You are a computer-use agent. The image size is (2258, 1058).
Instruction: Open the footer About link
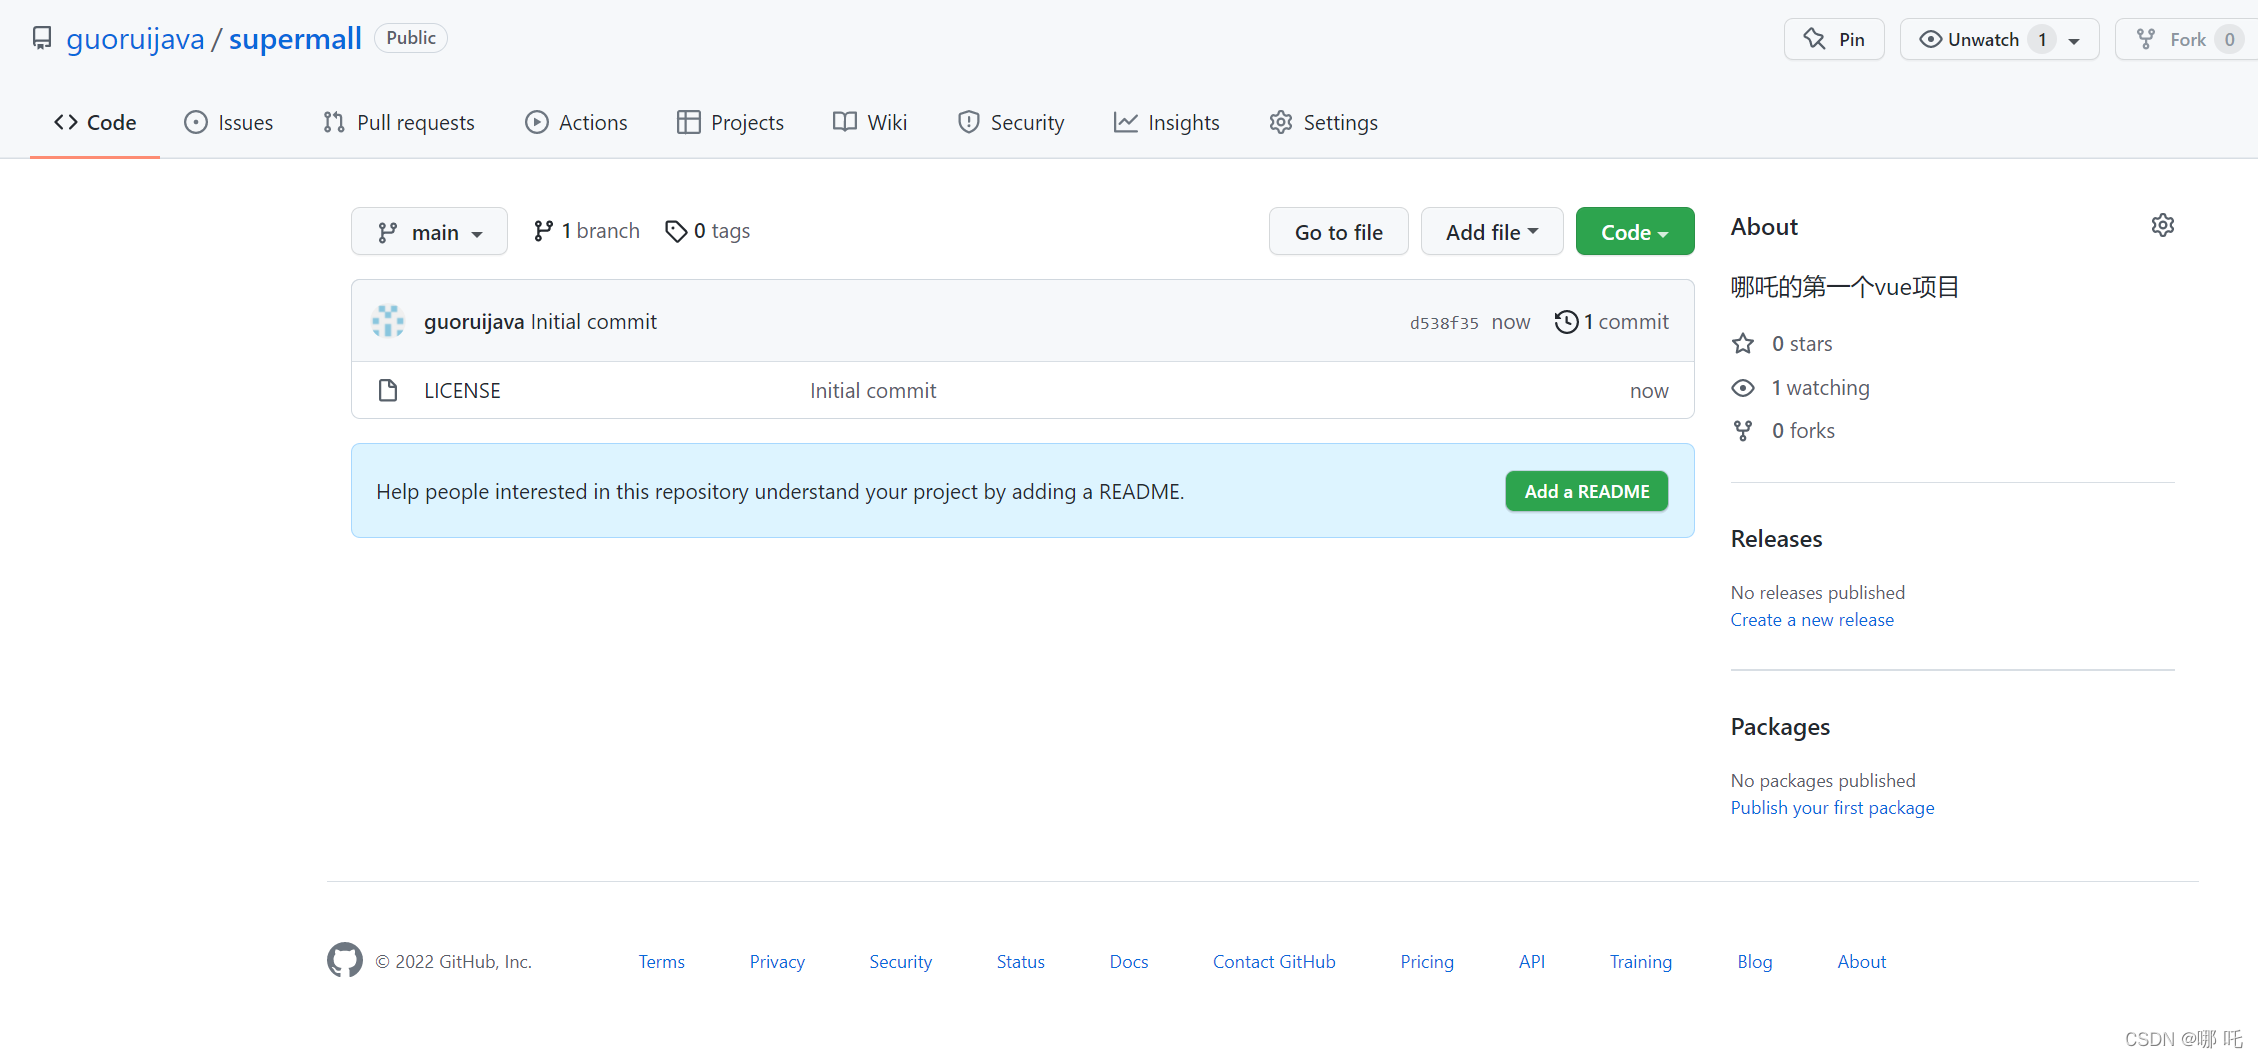(x=1861, y=962)
